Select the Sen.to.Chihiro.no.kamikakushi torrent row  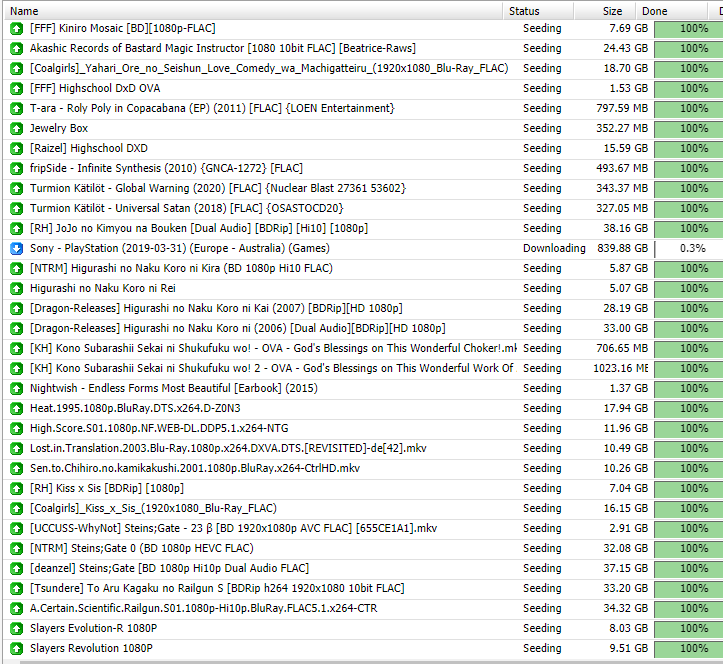click(x=194, y=468)
